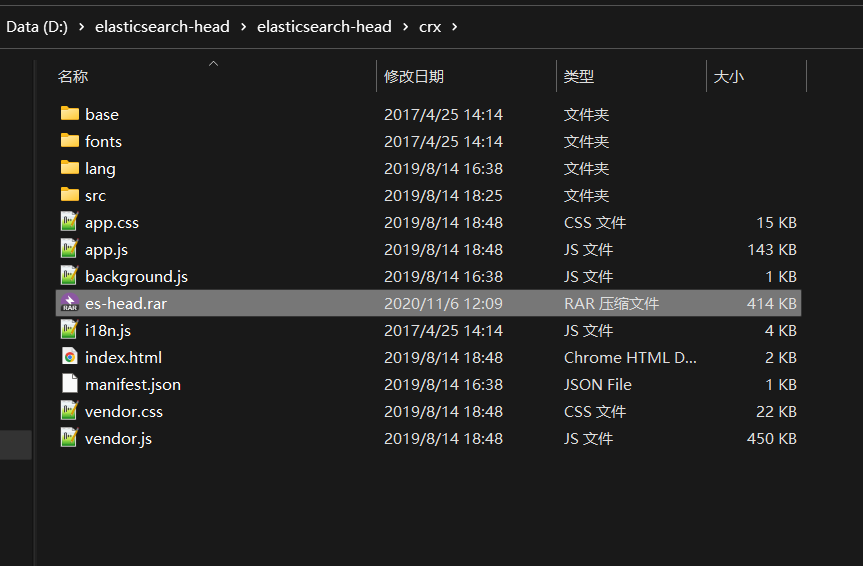Select the file name vendor.css

pyautogui.click(x=124, y=411)
